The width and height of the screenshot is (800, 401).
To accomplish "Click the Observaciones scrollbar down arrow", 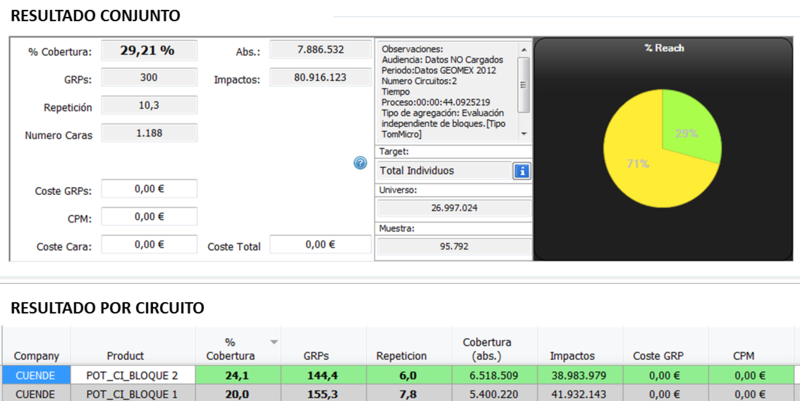I will coord(524,139).
